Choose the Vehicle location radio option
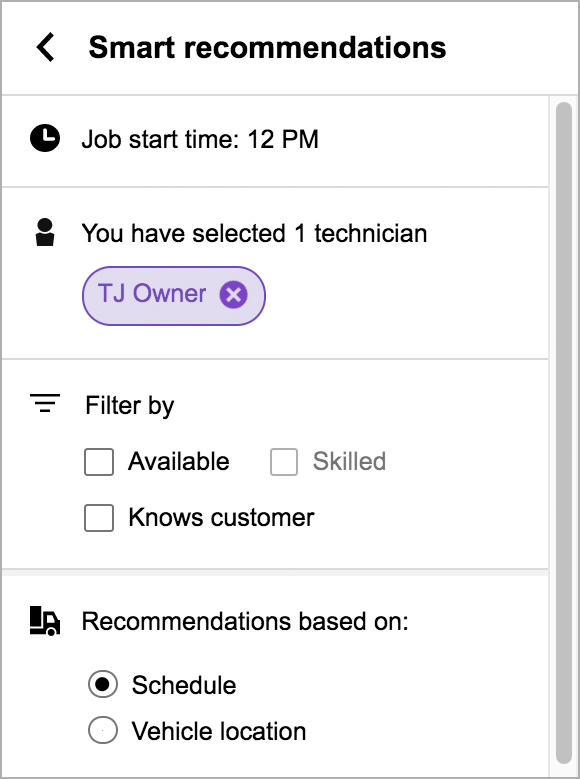This screenshot has width=580, height=779. point(103,730)
